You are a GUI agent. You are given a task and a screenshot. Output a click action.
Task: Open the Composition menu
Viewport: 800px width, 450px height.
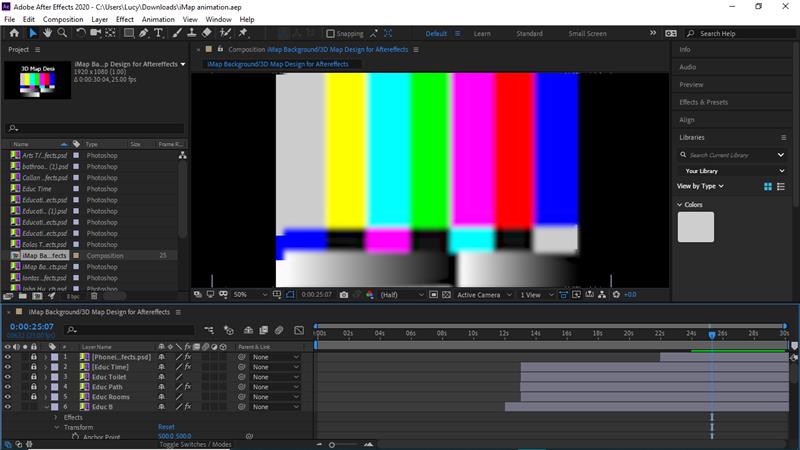point(63,19)
